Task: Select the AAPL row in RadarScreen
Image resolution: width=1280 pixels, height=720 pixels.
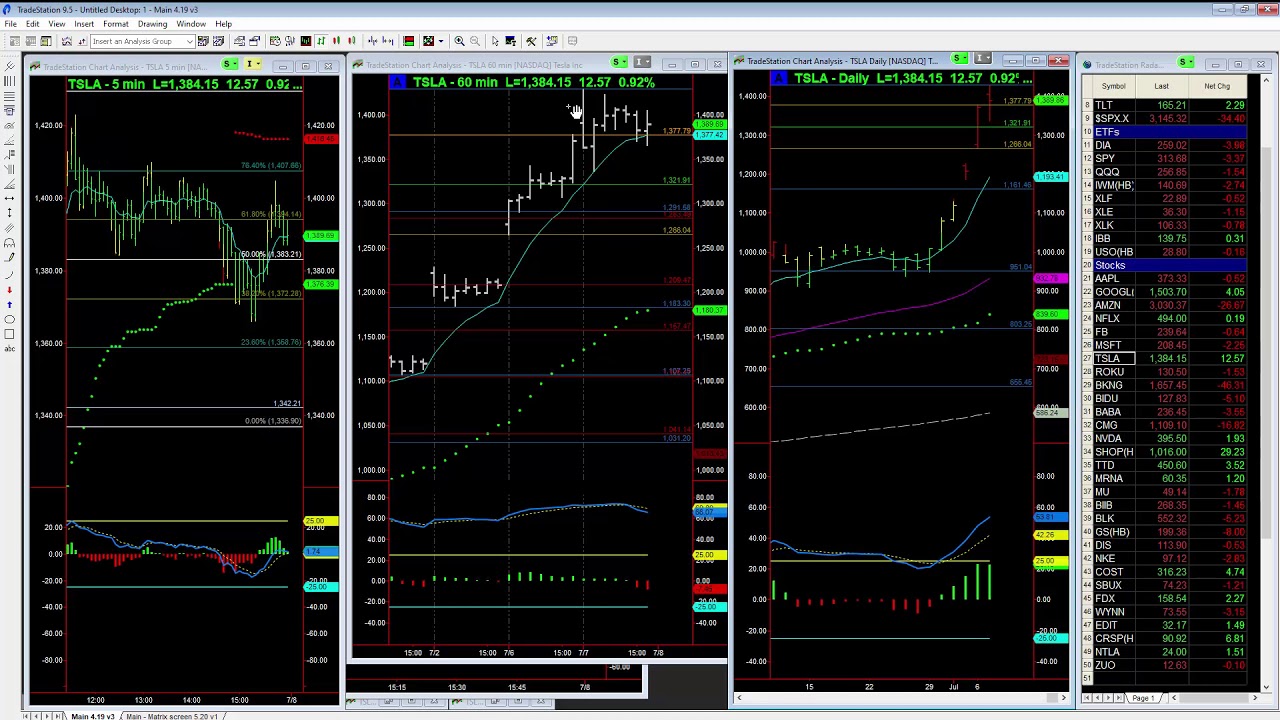Action: tap(1164, 278)
